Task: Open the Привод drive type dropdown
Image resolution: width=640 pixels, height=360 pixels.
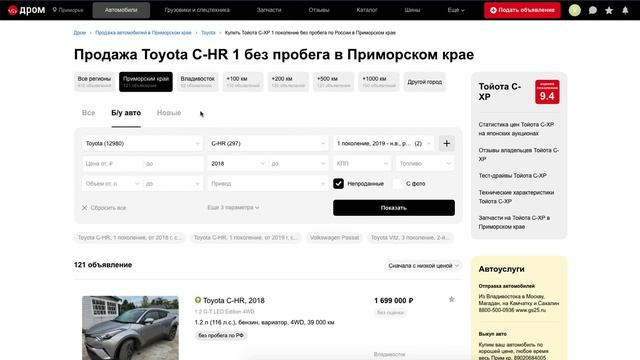Action: pos(268,184)
